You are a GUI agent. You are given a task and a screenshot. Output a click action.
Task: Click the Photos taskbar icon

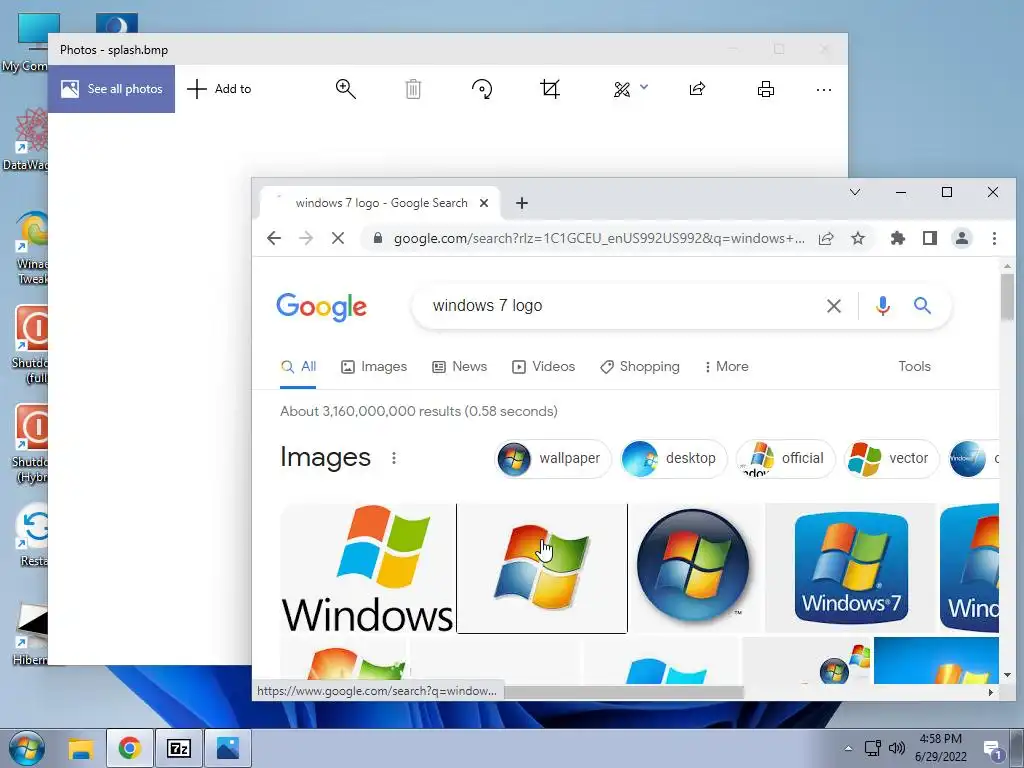(228, 748)
